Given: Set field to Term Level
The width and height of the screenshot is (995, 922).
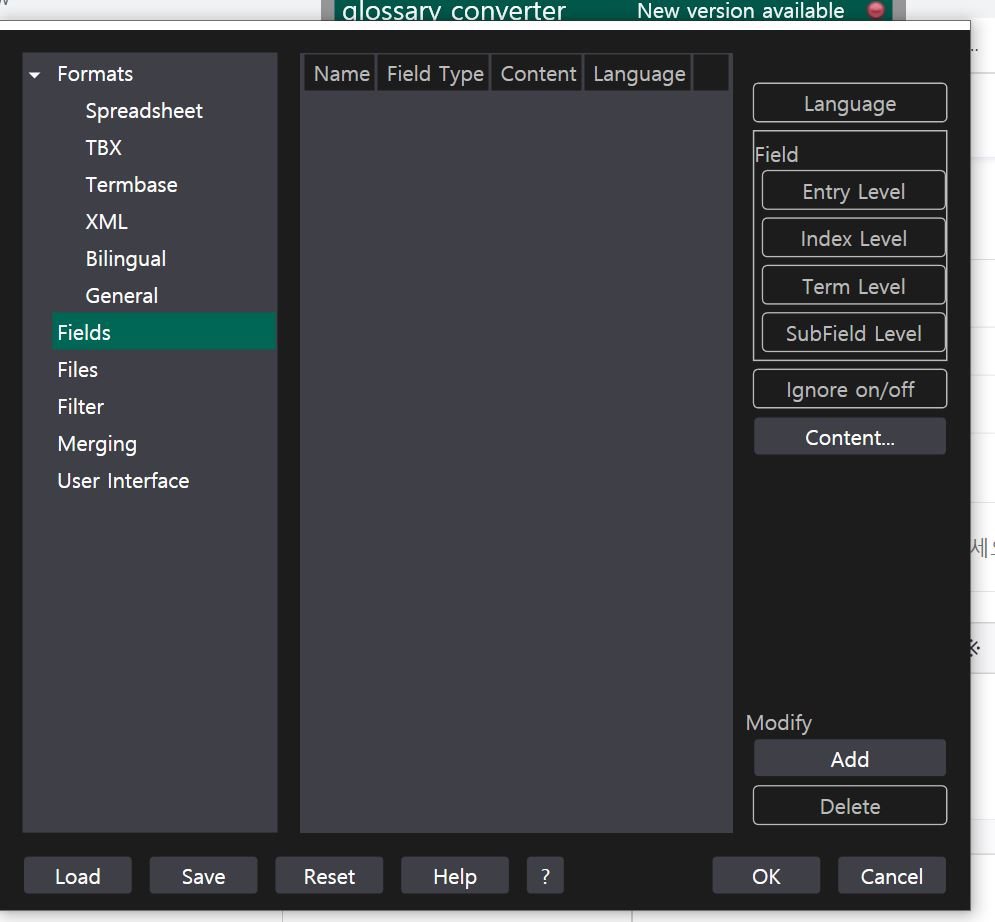Looking at the screenshot, I should (x=853, y=287).
